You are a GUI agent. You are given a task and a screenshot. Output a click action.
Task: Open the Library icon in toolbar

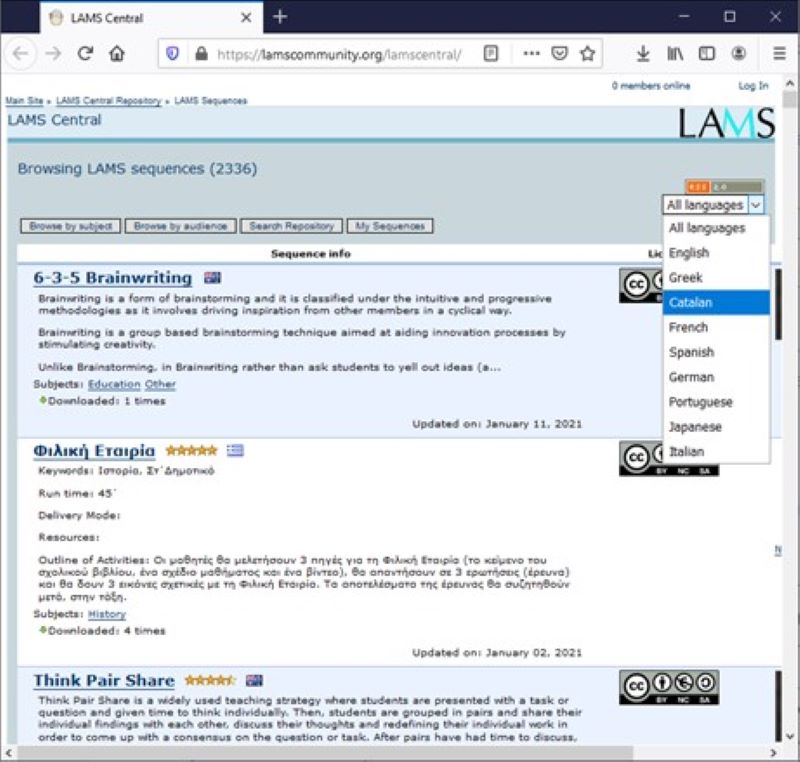coord(675,54)
